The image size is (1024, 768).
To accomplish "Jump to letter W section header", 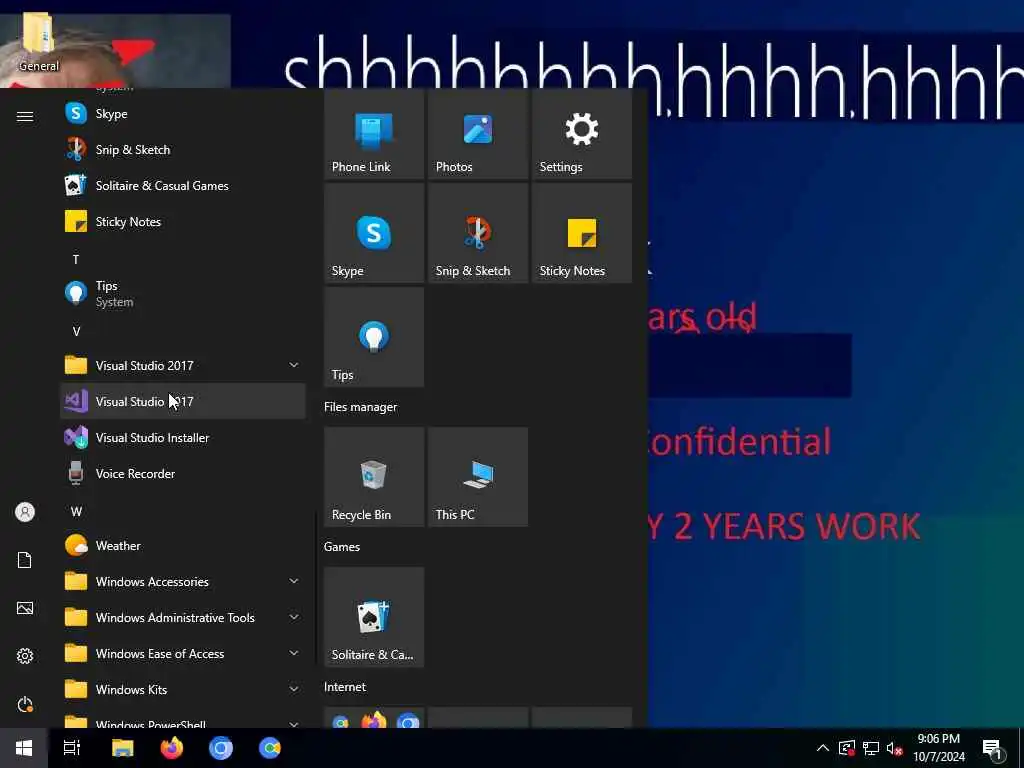I will pos(76,511).
